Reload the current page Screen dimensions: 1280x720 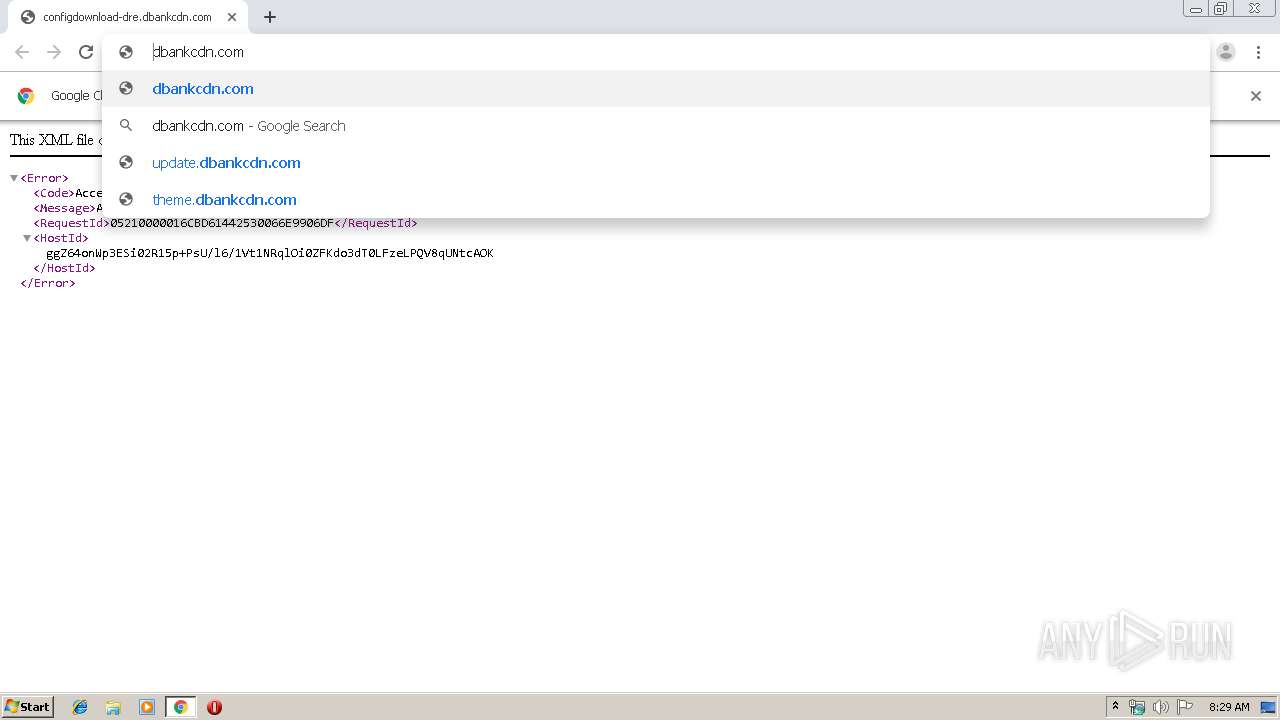click(x=86, y=52)
